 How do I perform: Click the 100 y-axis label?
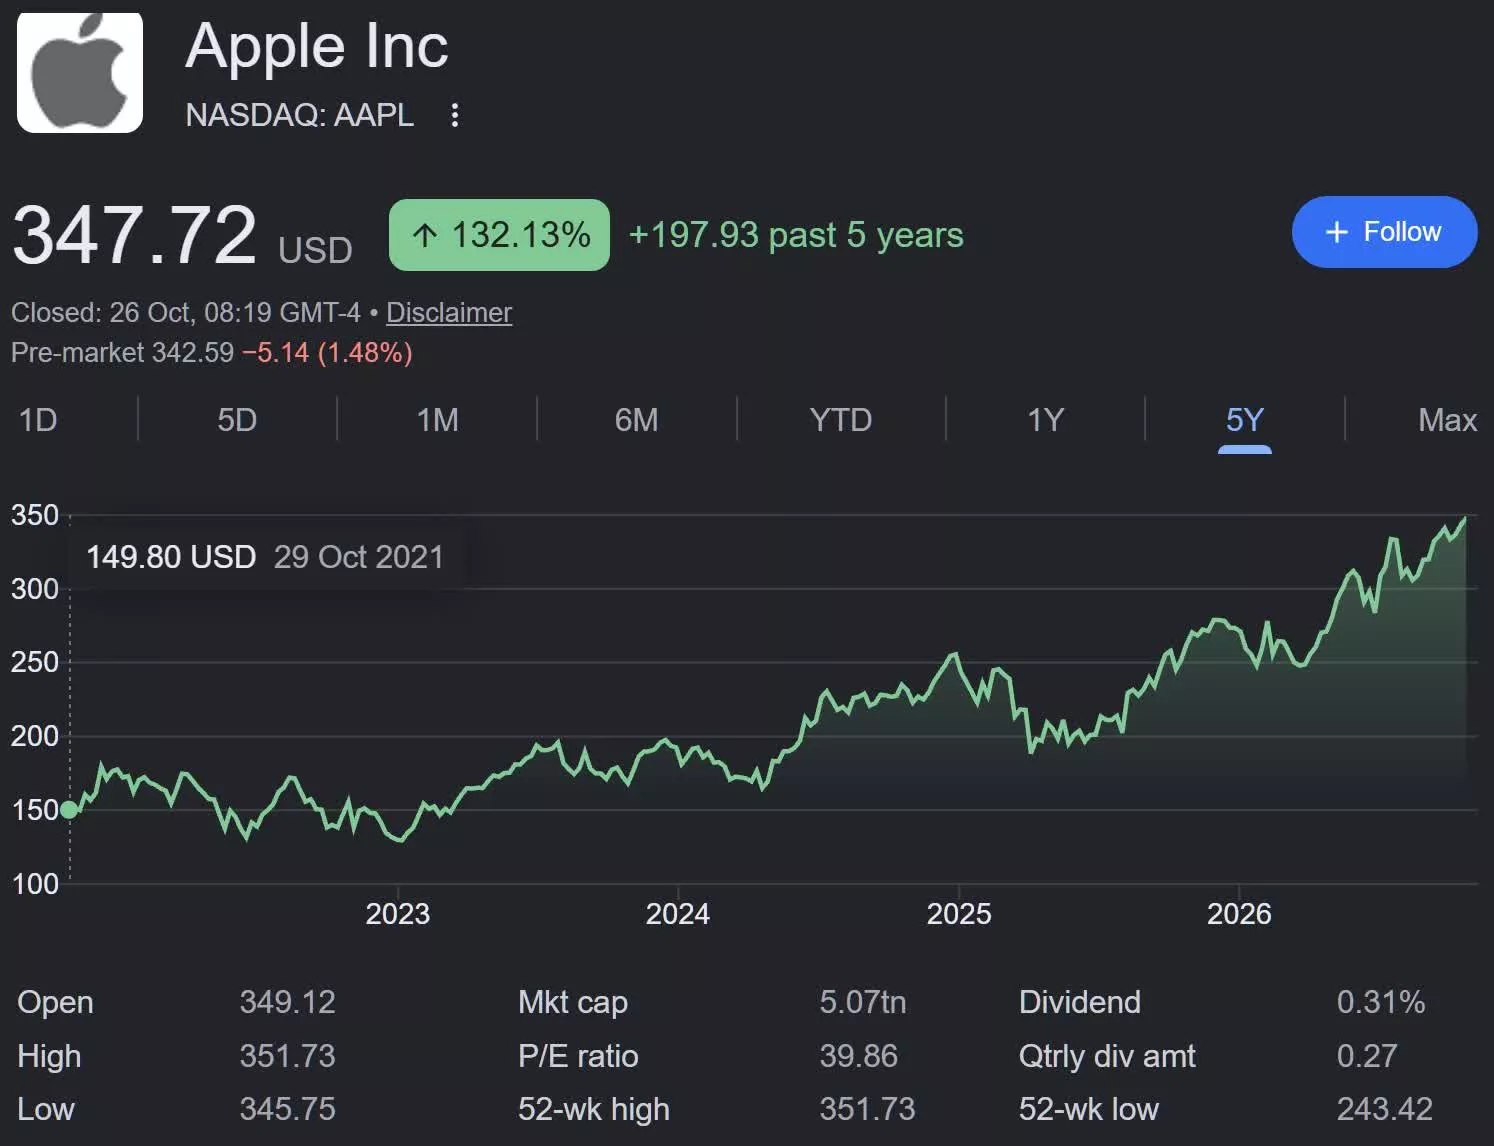pyautogui.click(x=35, y=884)
